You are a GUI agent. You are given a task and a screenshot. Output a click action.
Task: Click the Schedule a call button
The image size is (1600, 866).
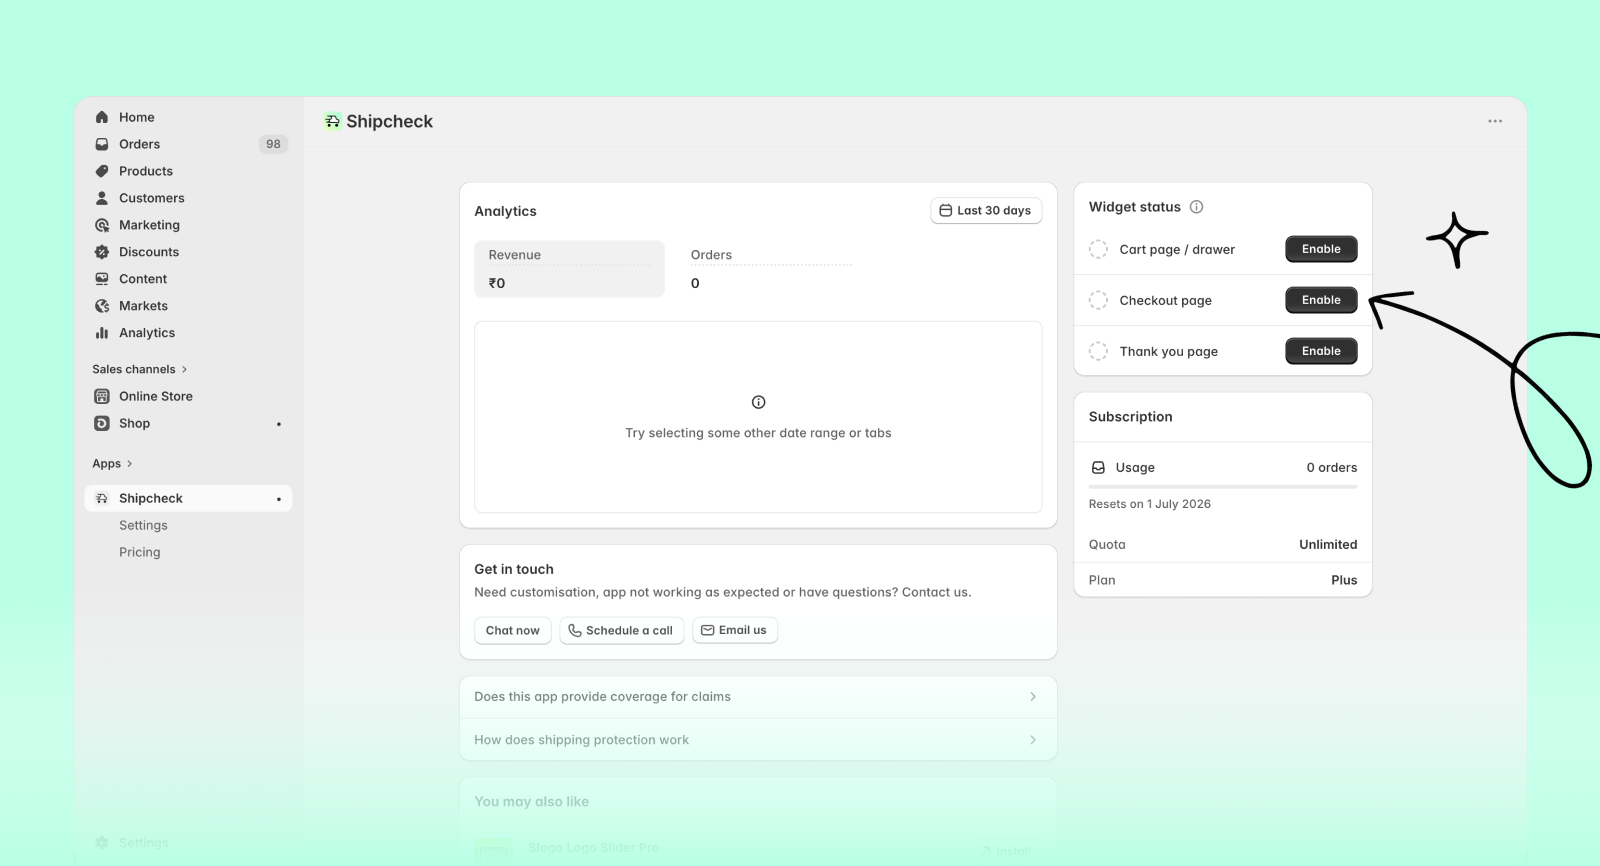tap(621, 630)
